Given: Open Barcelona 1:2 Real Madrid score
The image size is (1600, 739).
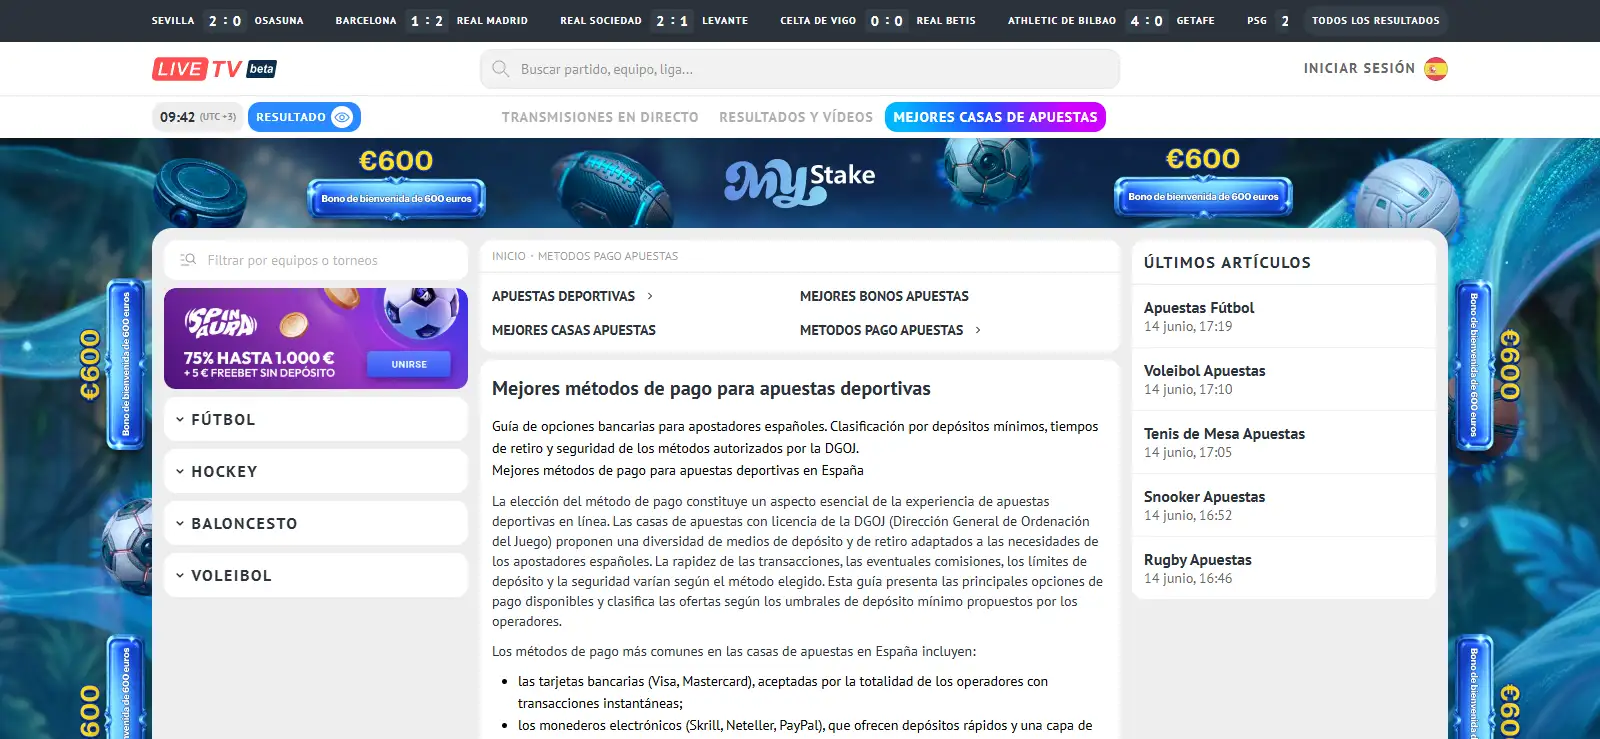Looking at the screenshot, I should (431, 20).
